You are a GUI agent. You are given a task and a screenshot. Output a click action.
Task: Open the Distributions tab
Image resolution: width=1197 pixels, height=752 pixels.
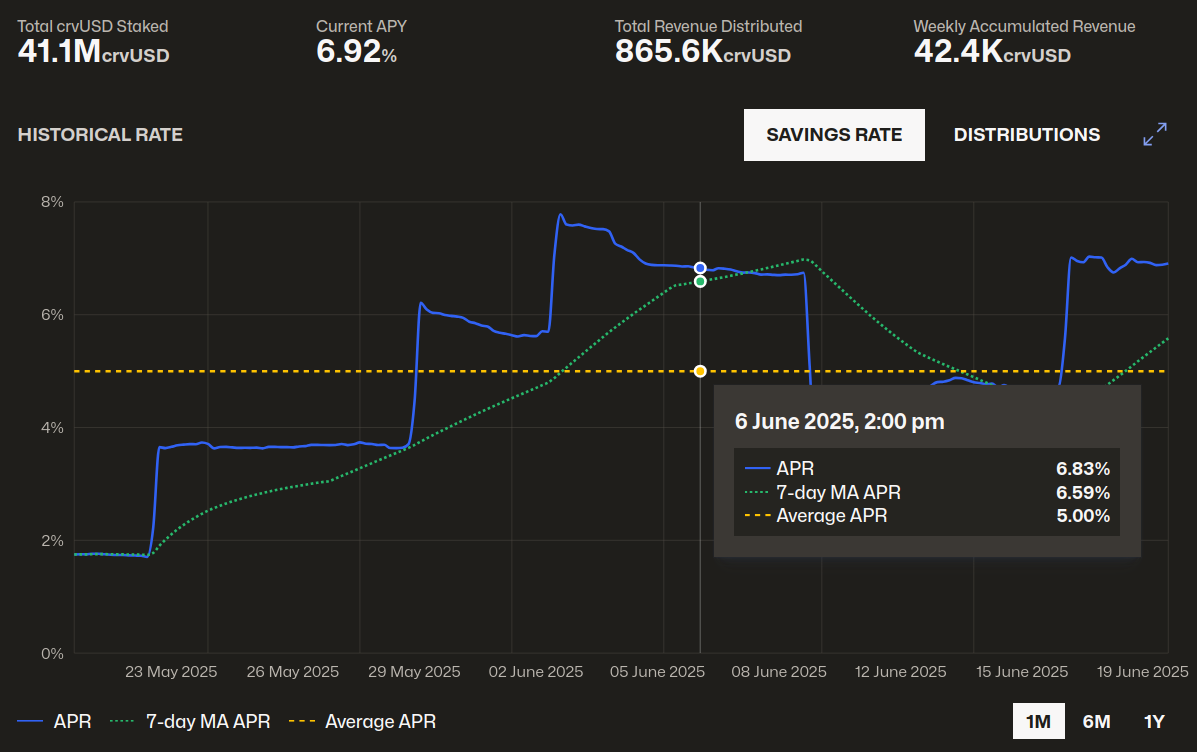coord(1026,135)
